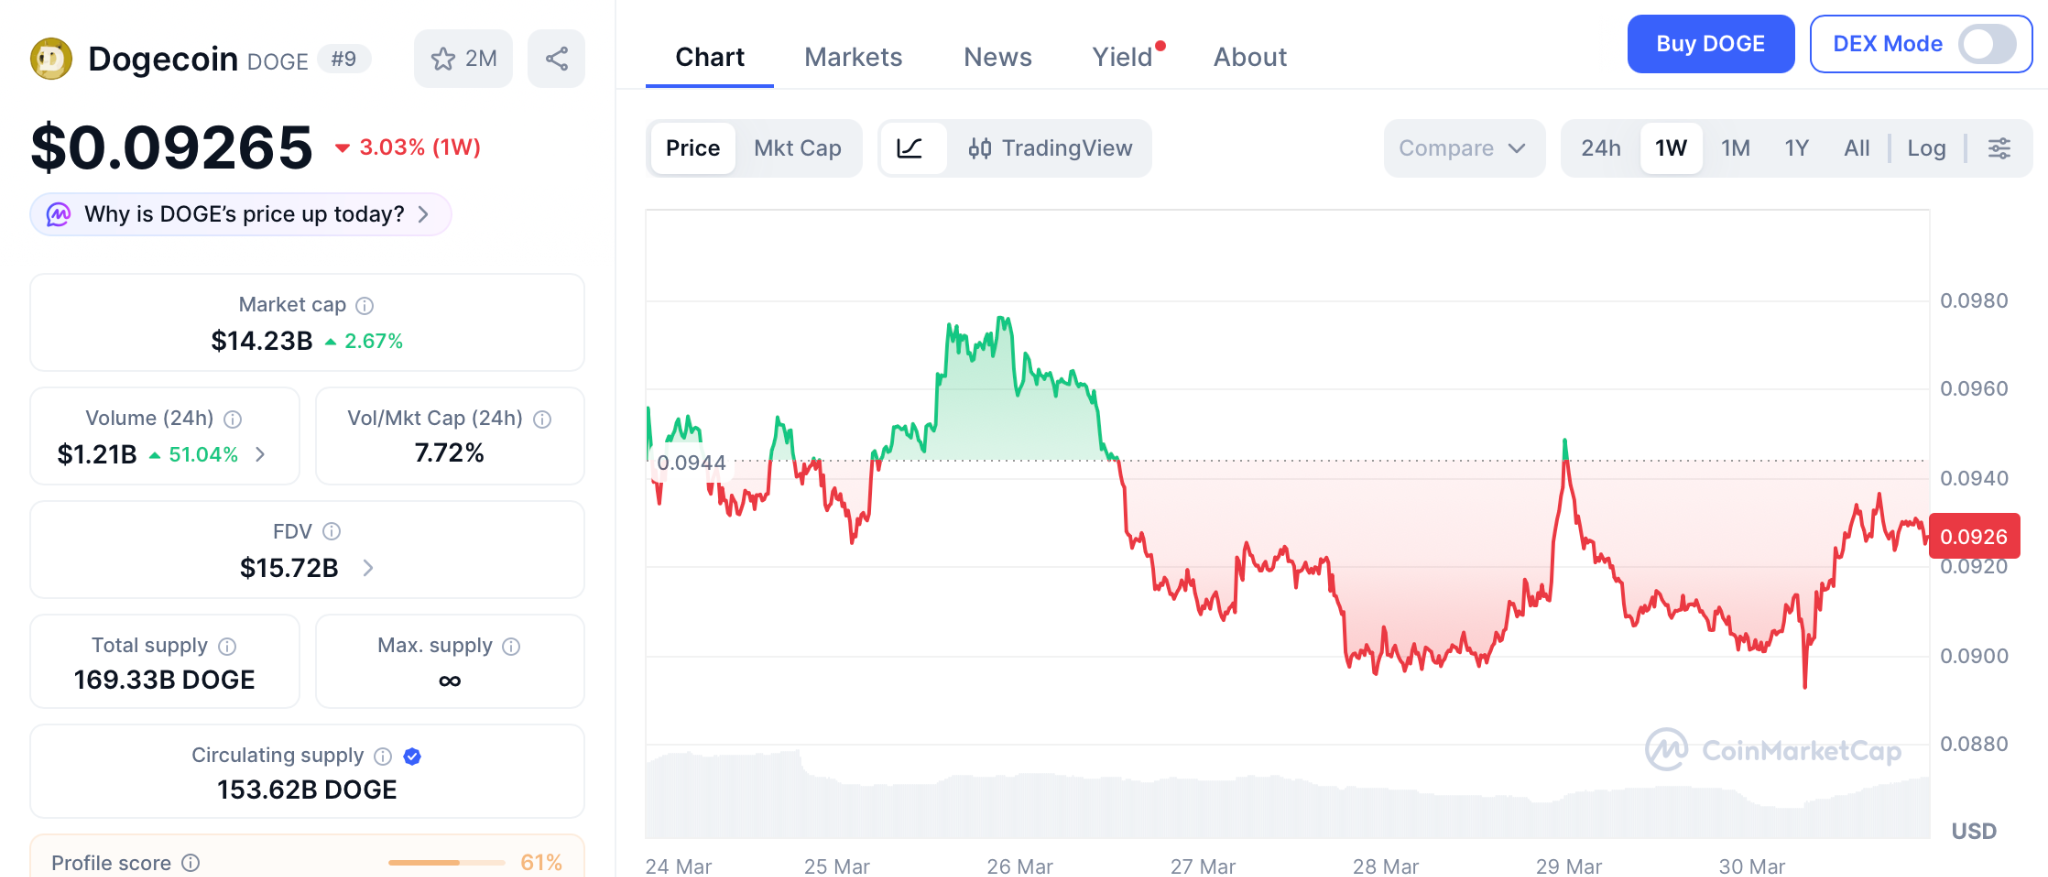Image resolution: width=2048 pixels, height=877 pixels.
Task: Click the FDV info icon
Action: [332, 531]
